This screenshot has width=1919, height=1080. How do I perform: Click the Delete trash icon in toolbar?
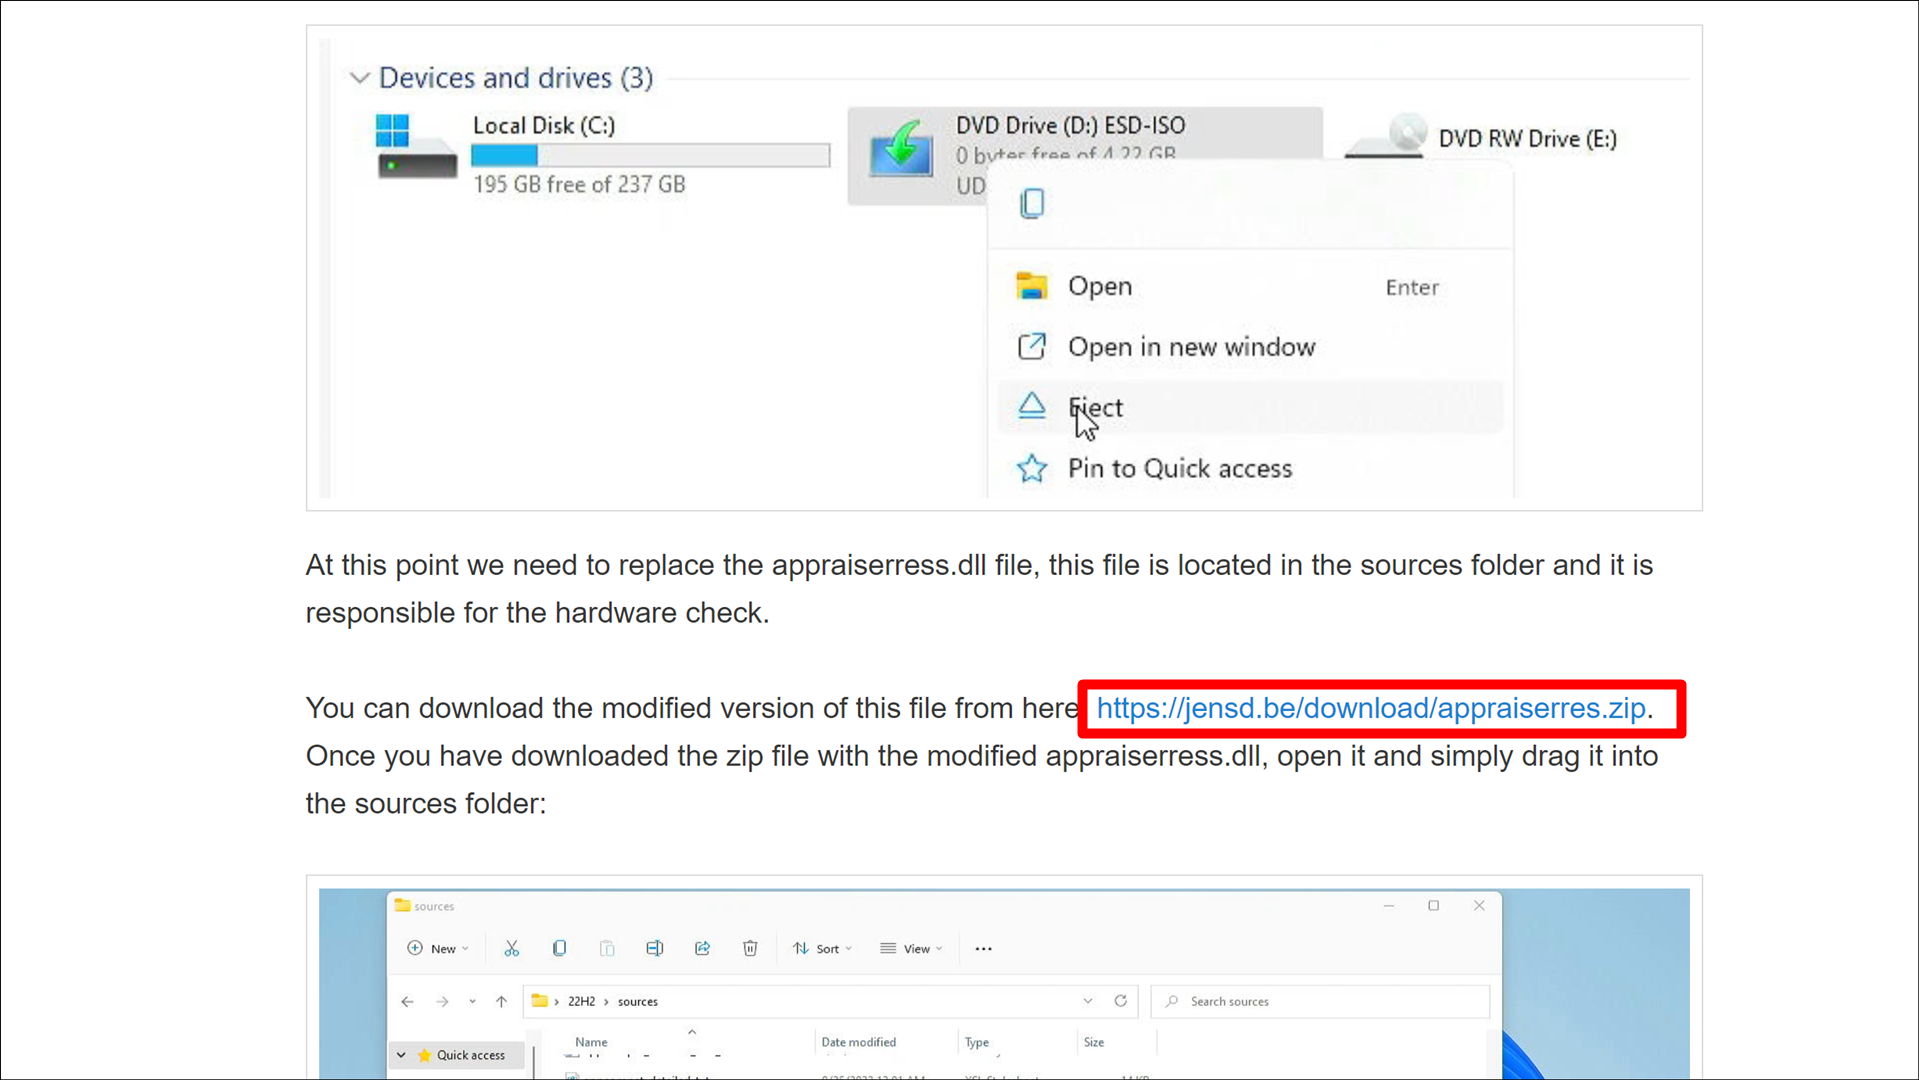750,948
